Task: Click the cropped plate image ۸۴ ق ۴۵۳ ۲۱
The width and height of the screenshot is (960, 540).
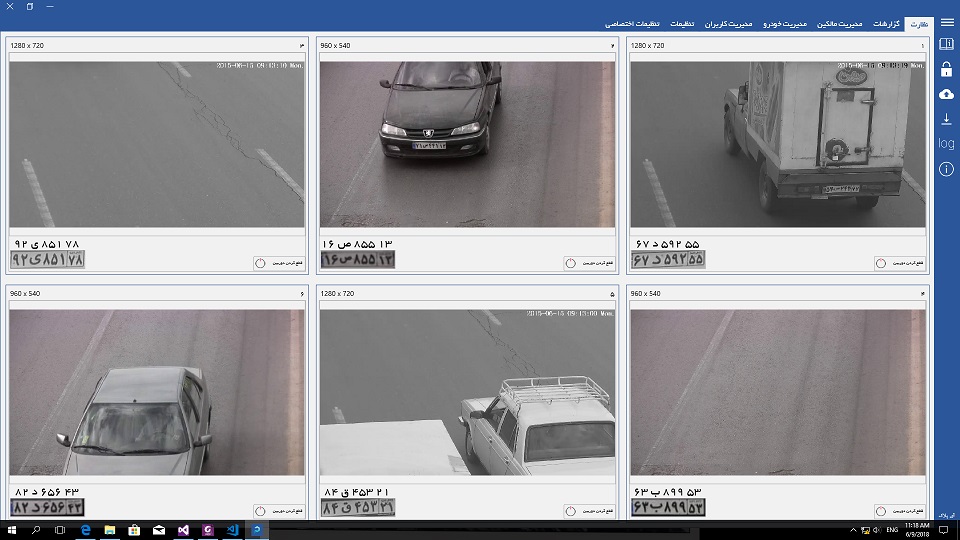Action: (358, 508)
